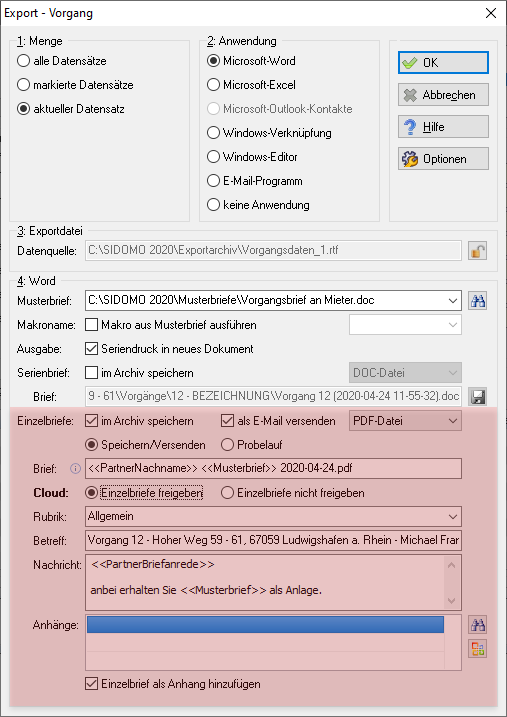Open Hilfe with the question mark icon
The width and height of the screenshot is (507, 717).
point(443,127)
